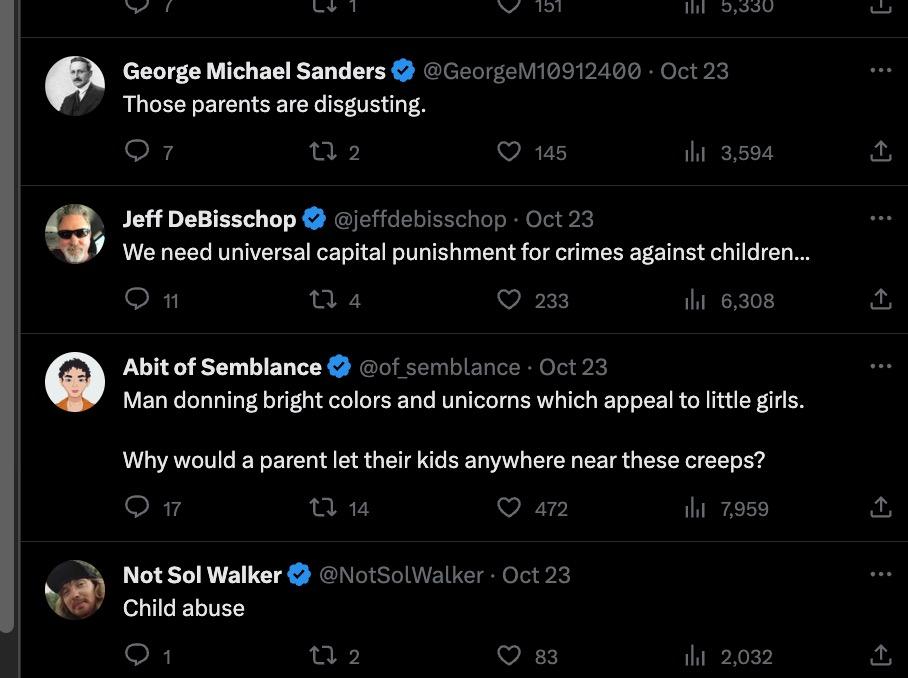Image resolution: width=908 pixels, height=678 pixels.
Task: Open the Oct 23 timestamp on George's tweet
Action: 694,71
